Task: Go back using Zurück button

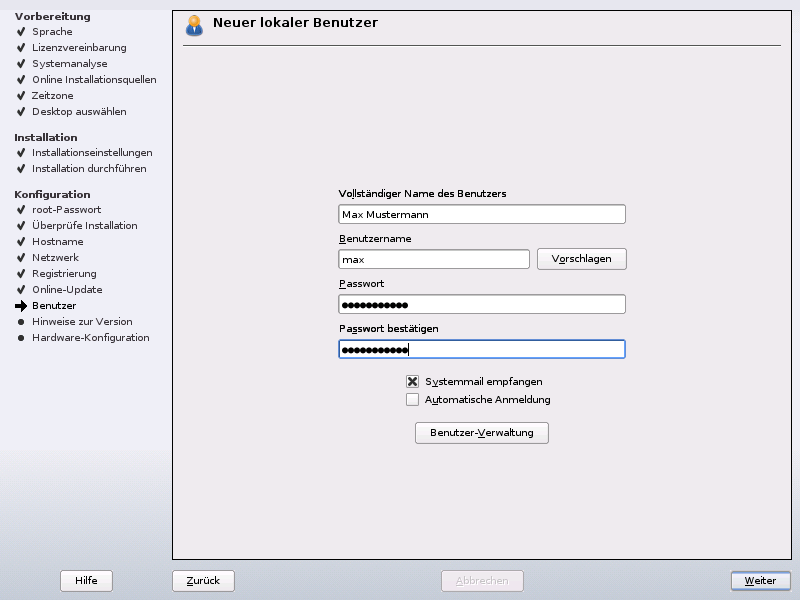Action: pos(203,581)
